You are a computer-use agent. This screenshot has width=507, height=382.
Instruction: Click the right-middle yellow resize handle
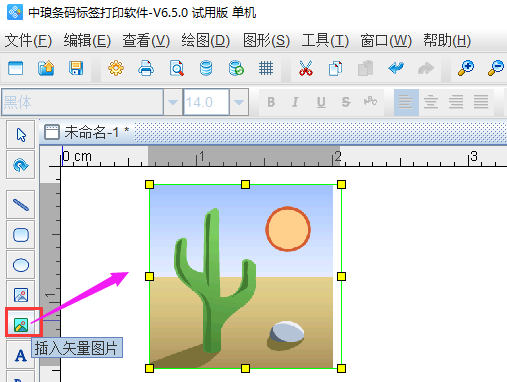click(x=341, y=276)
